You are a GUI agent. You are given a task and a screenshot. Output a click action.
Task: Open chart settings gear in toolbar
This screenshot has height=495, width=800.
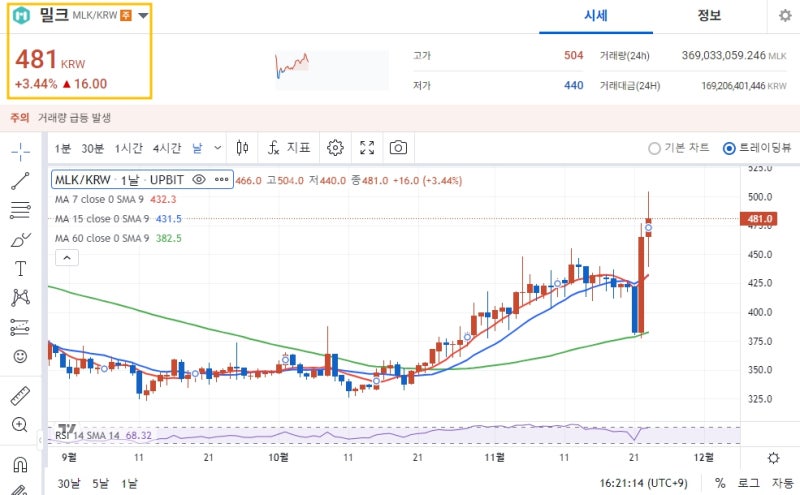pos(335,148)
